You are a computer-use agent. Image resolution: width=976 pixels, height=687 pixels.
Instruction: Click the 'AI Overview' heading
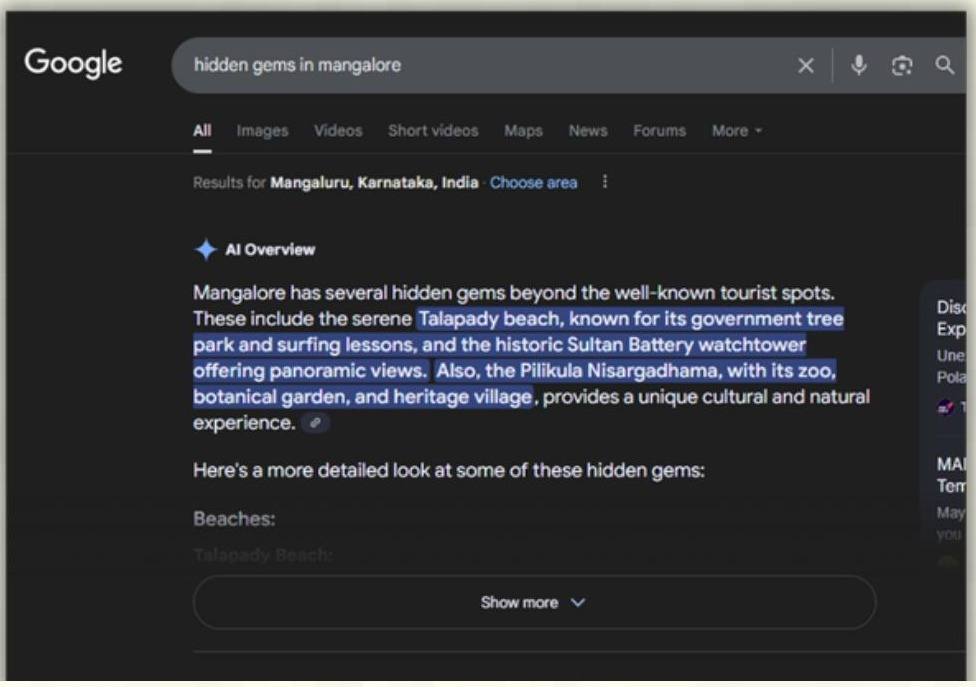(x=270, y=250)
